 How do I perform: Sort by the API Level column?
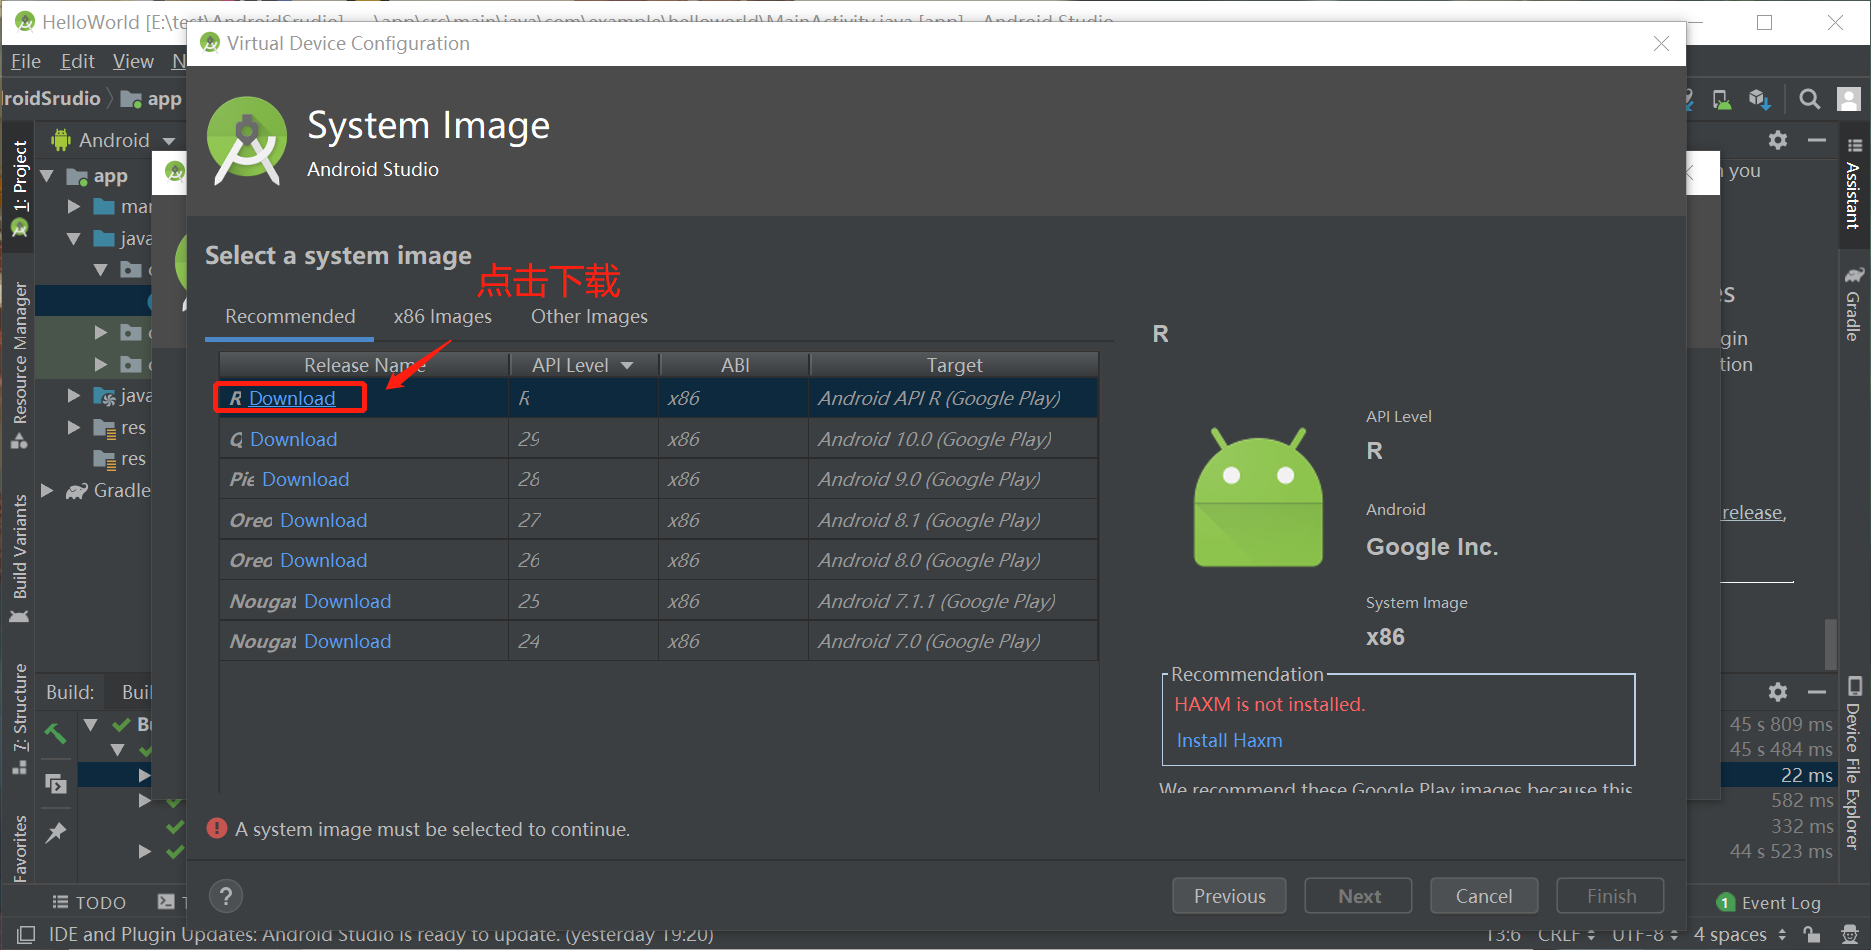(583, 365)
